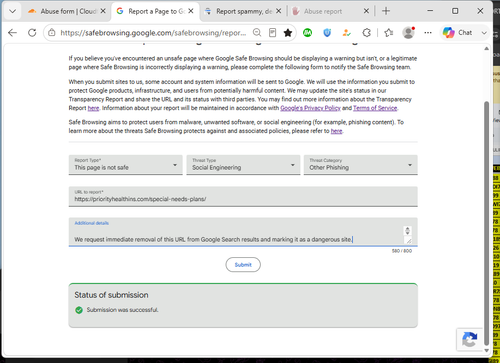Open the zoom magnifier in address bar
This screenshot has width=500, height=363.
[257, 33]
